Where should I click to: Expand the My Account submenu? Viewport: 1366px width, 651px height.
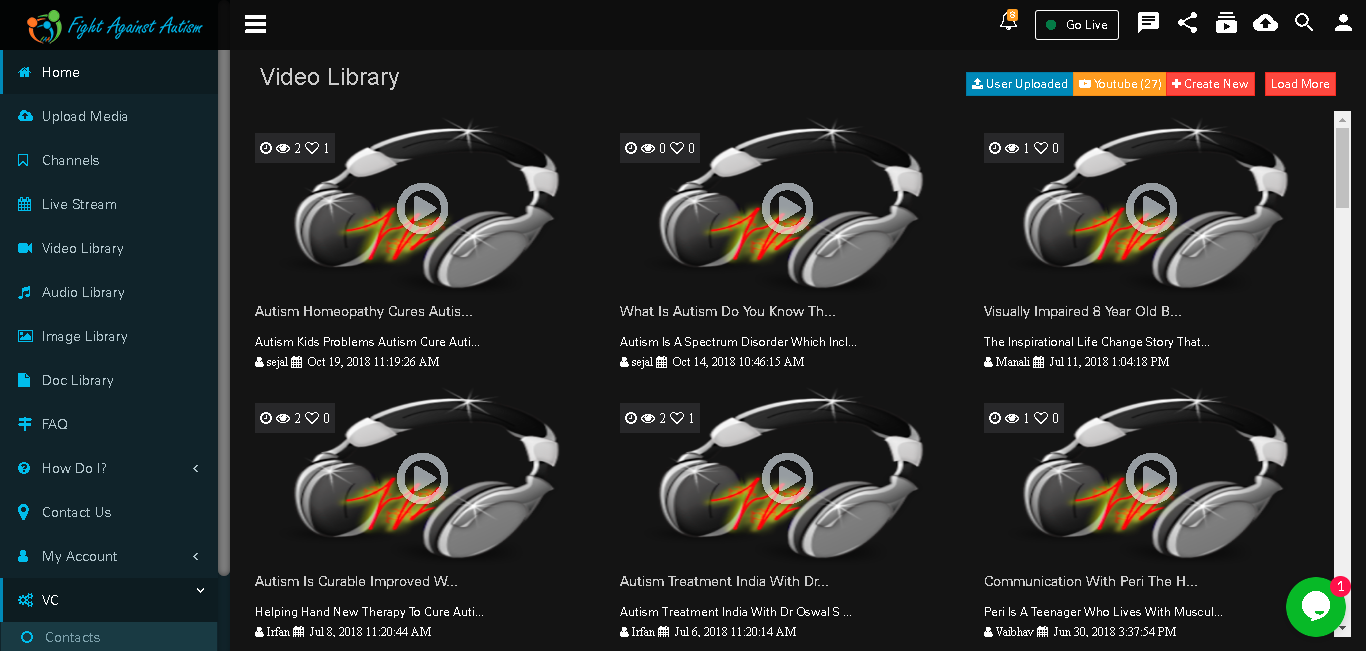(109, 556)
